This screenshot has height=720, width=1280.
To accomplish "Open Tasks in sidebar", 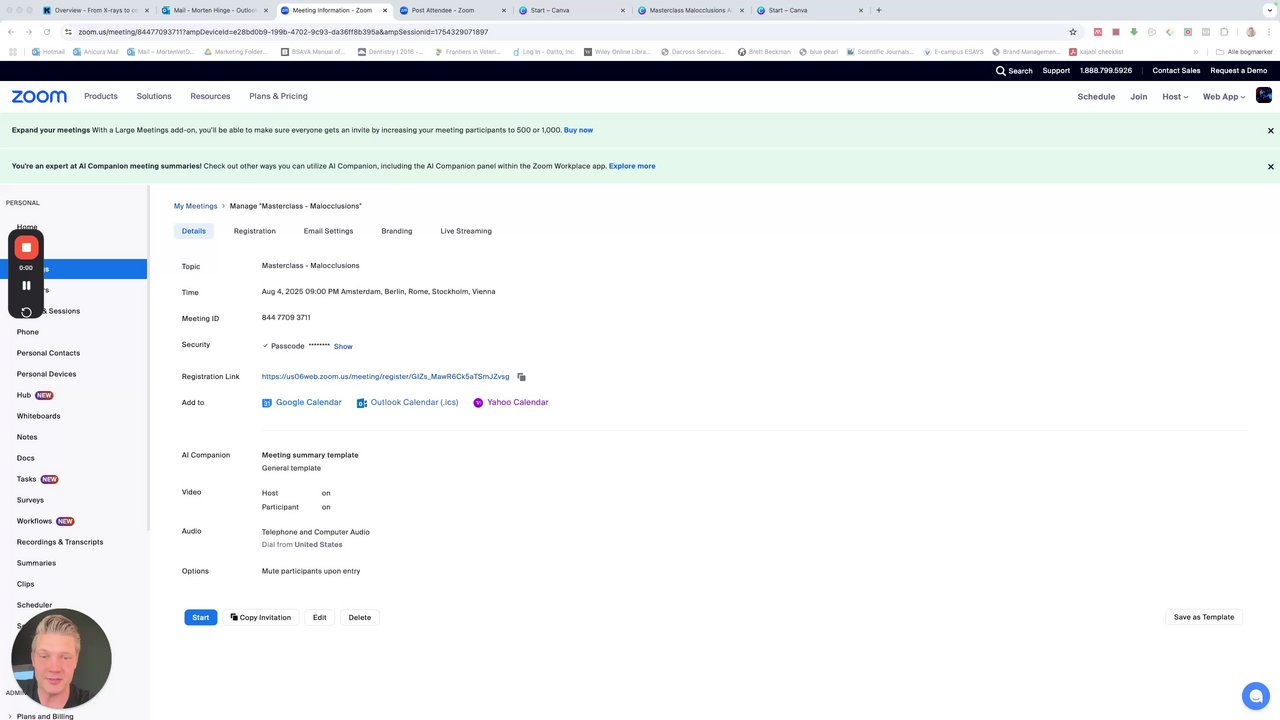I will 26,479.
